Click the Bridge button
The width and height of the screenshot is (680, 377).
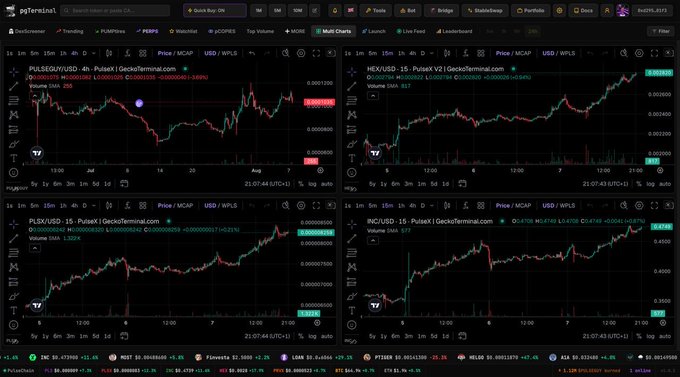(441, 10)
